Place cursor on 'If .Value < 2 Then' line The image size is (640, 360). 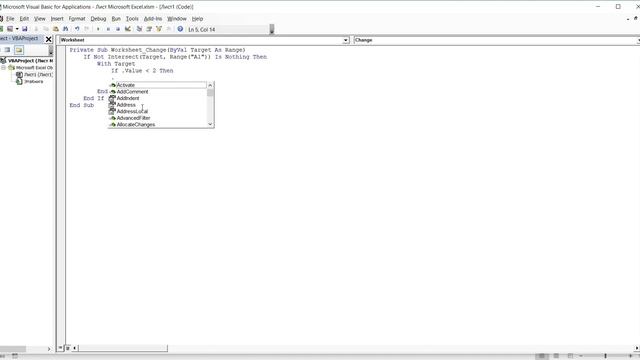142,71
